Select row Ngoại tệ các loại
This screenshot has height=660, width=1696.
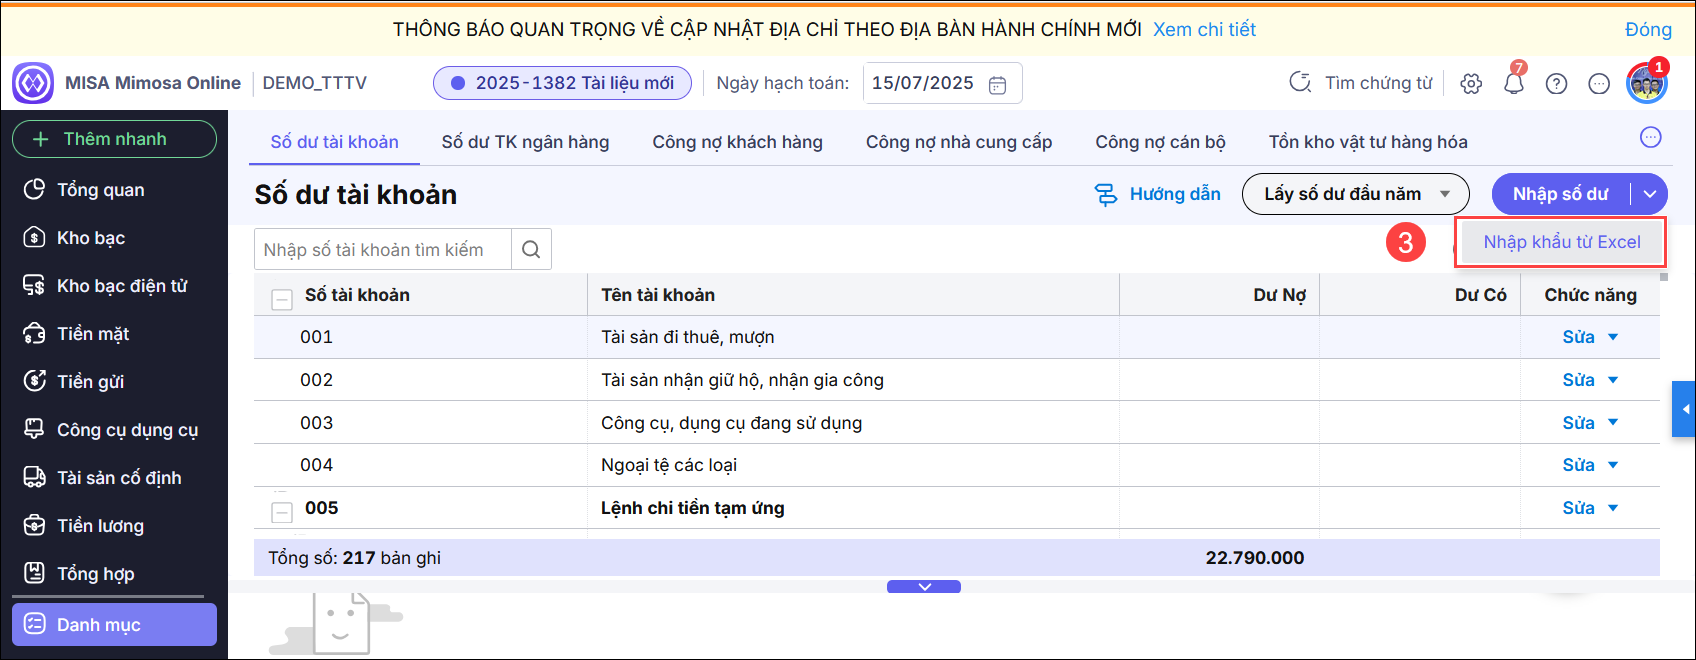957,465
